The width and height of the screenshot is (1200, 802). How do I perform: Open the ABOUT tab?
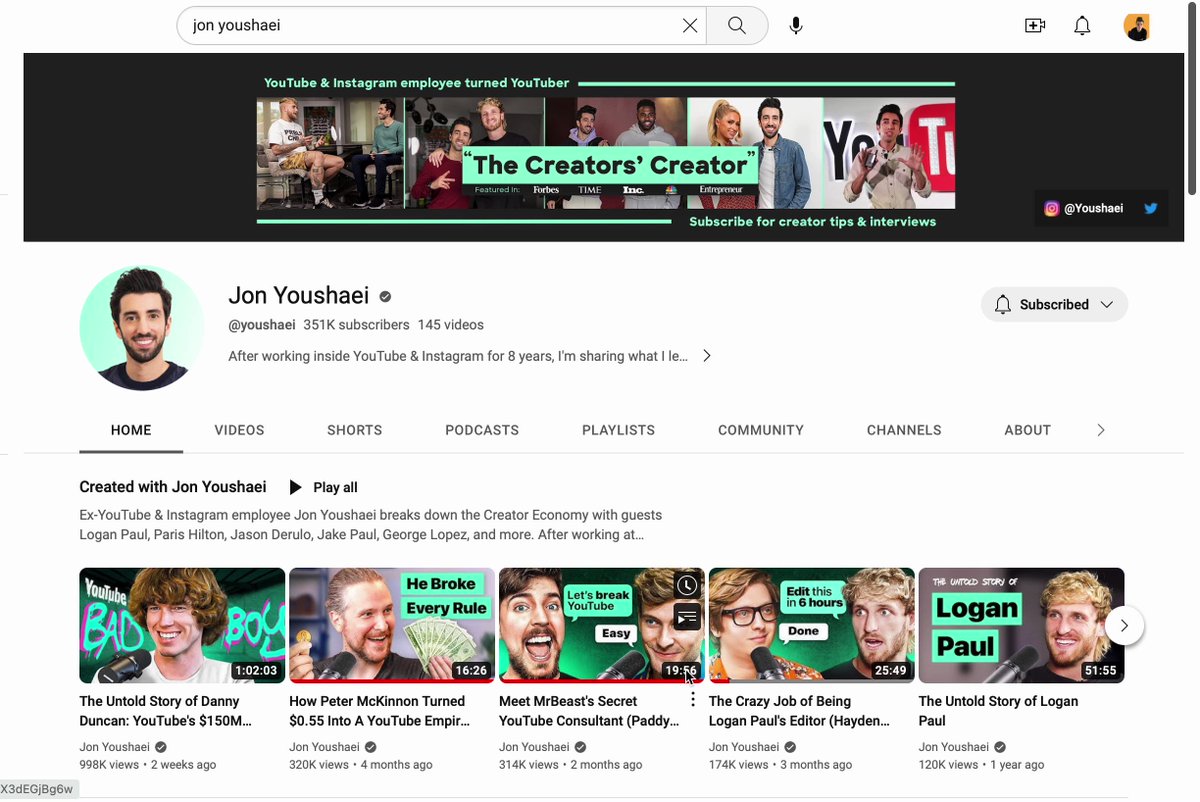click(1027, 430)
